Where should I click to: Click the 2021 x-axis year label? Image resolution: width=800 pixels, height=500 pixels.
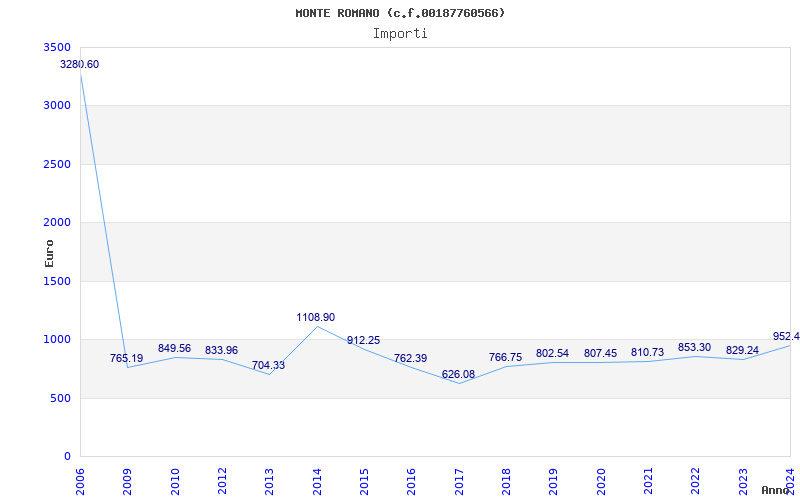point(648,482)
